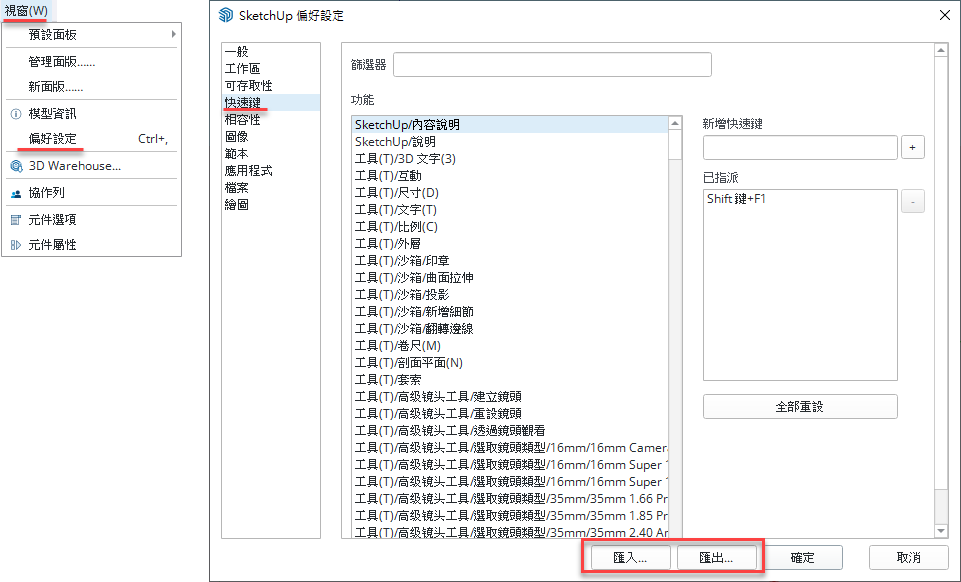Expand the 預設面板 submenu arrow
Screen dimensions: 961x582
[x=173, y=34]
